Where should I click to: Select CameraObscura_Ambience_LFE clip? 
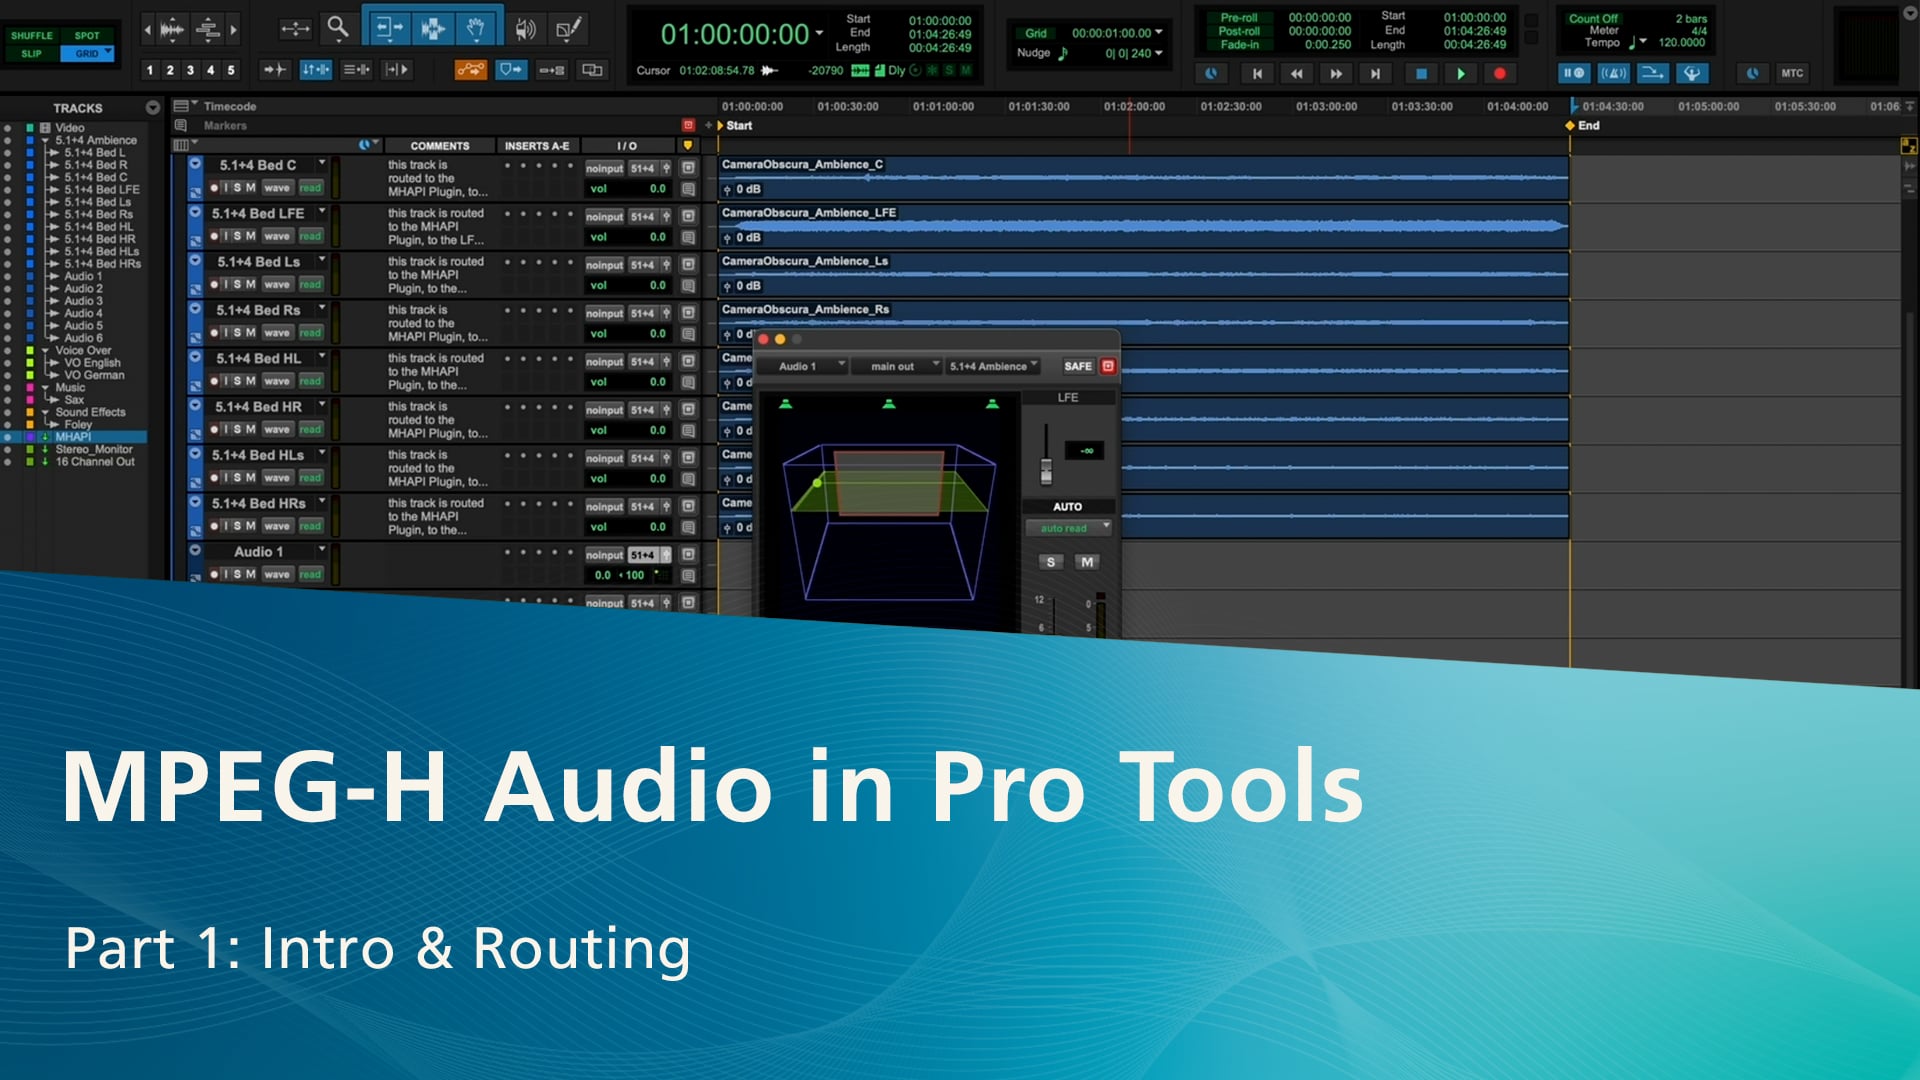(1143, 226)
